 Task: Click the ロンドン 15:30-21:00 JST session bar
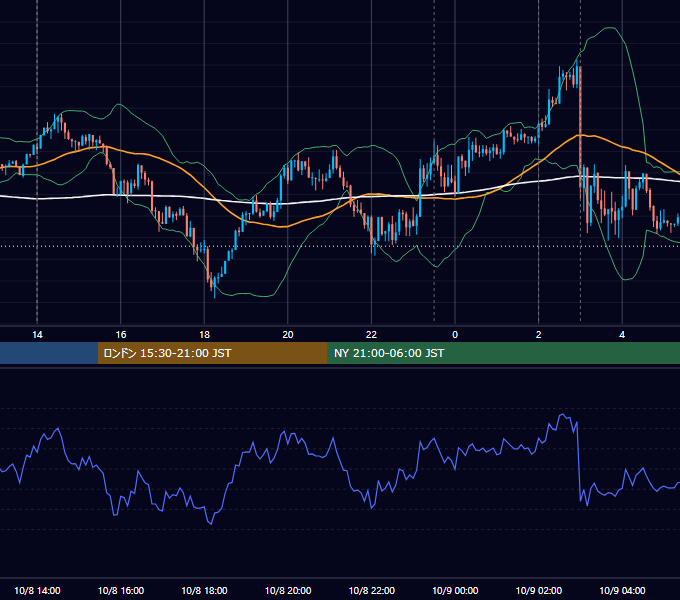pos(212,353)
